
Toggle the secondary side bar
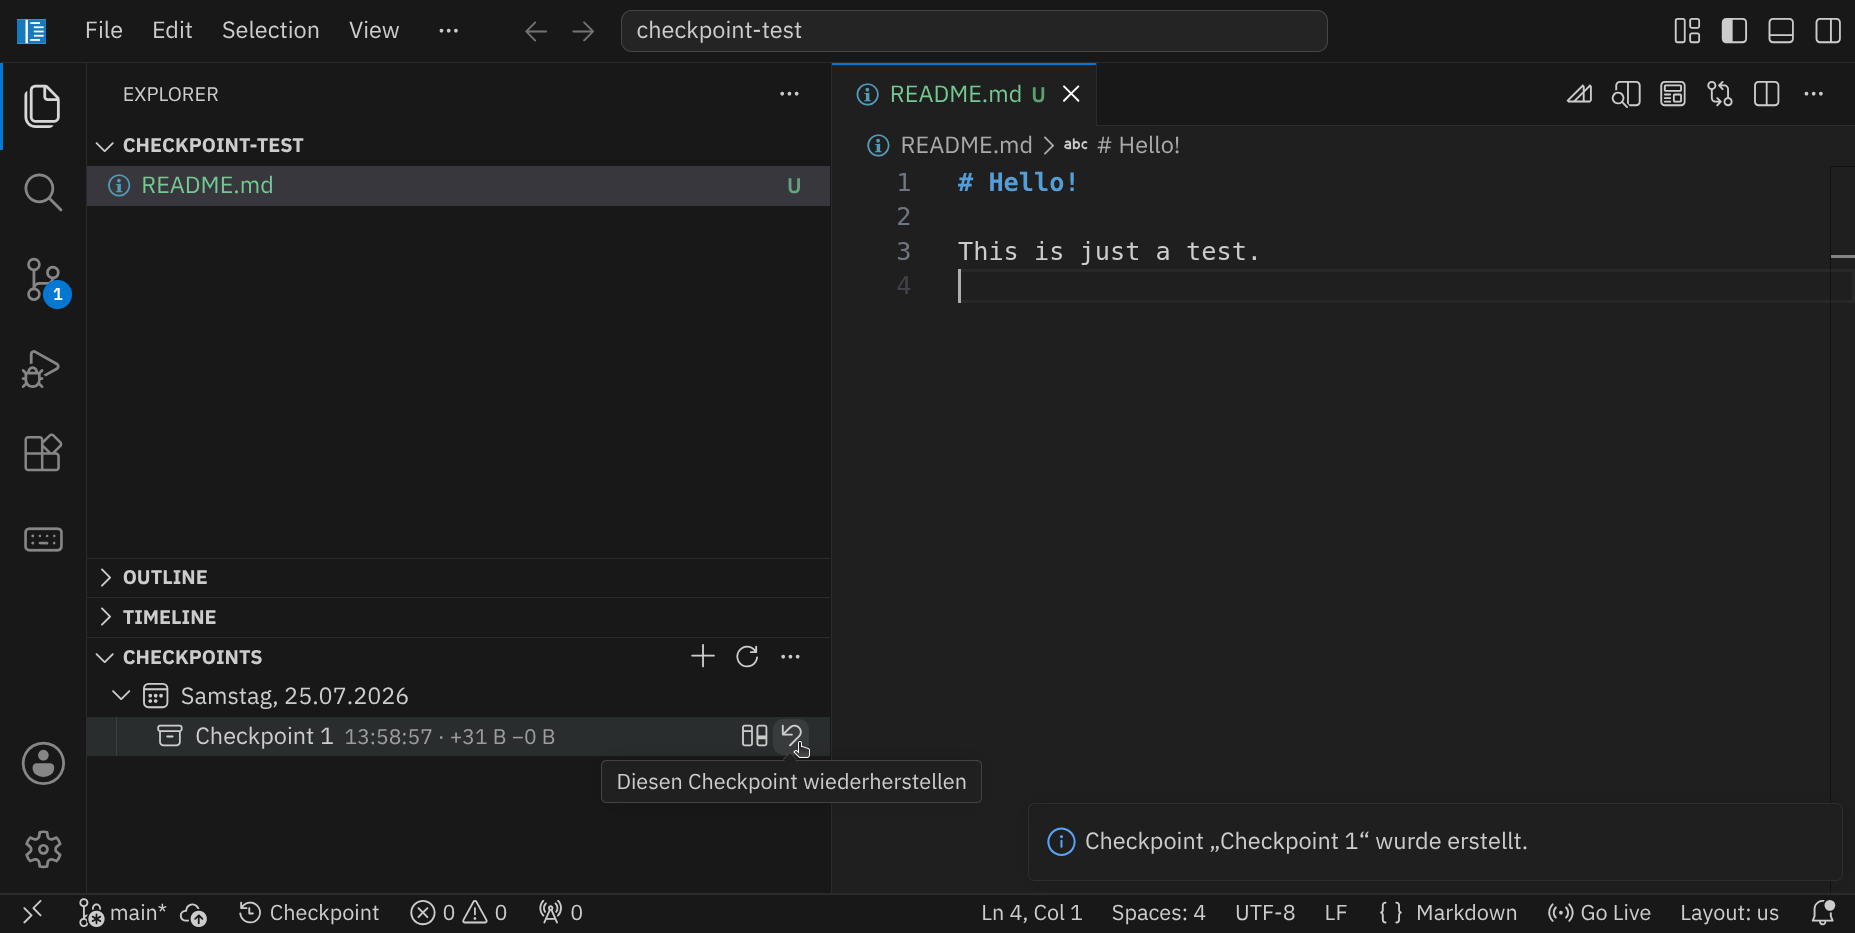[1828, 31]
